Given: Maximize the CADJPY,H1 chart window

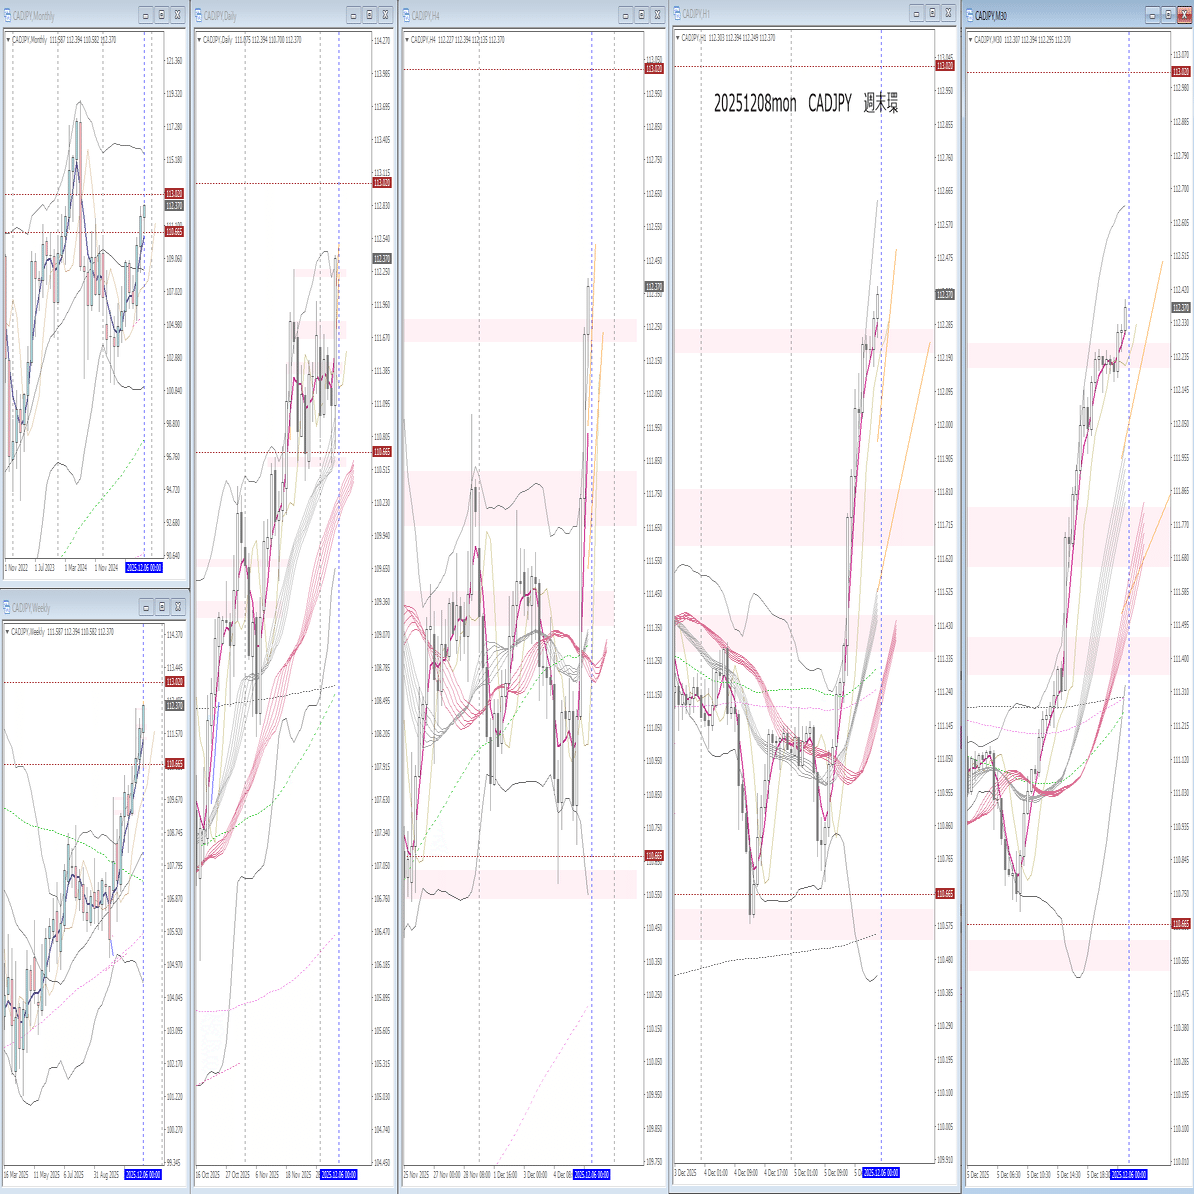Looking at the screenshot, I should (933, 13).
